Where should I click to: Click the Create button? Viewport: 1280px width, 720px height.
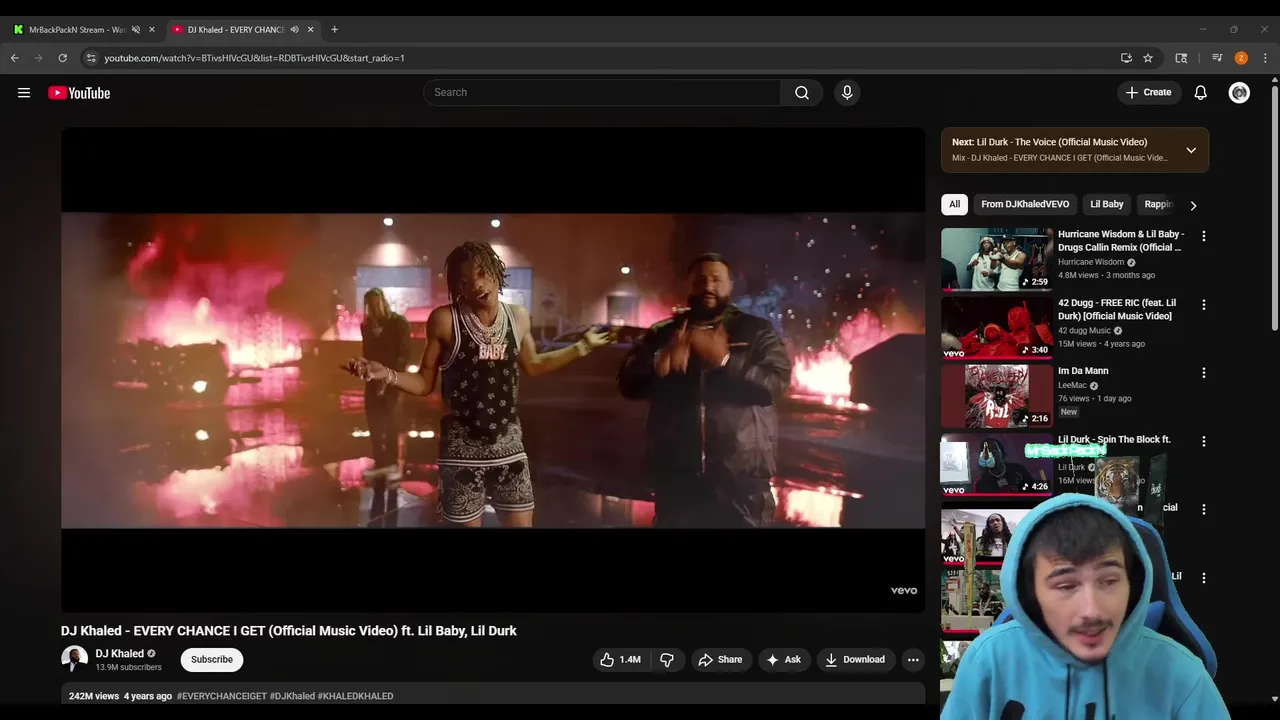1148,92
